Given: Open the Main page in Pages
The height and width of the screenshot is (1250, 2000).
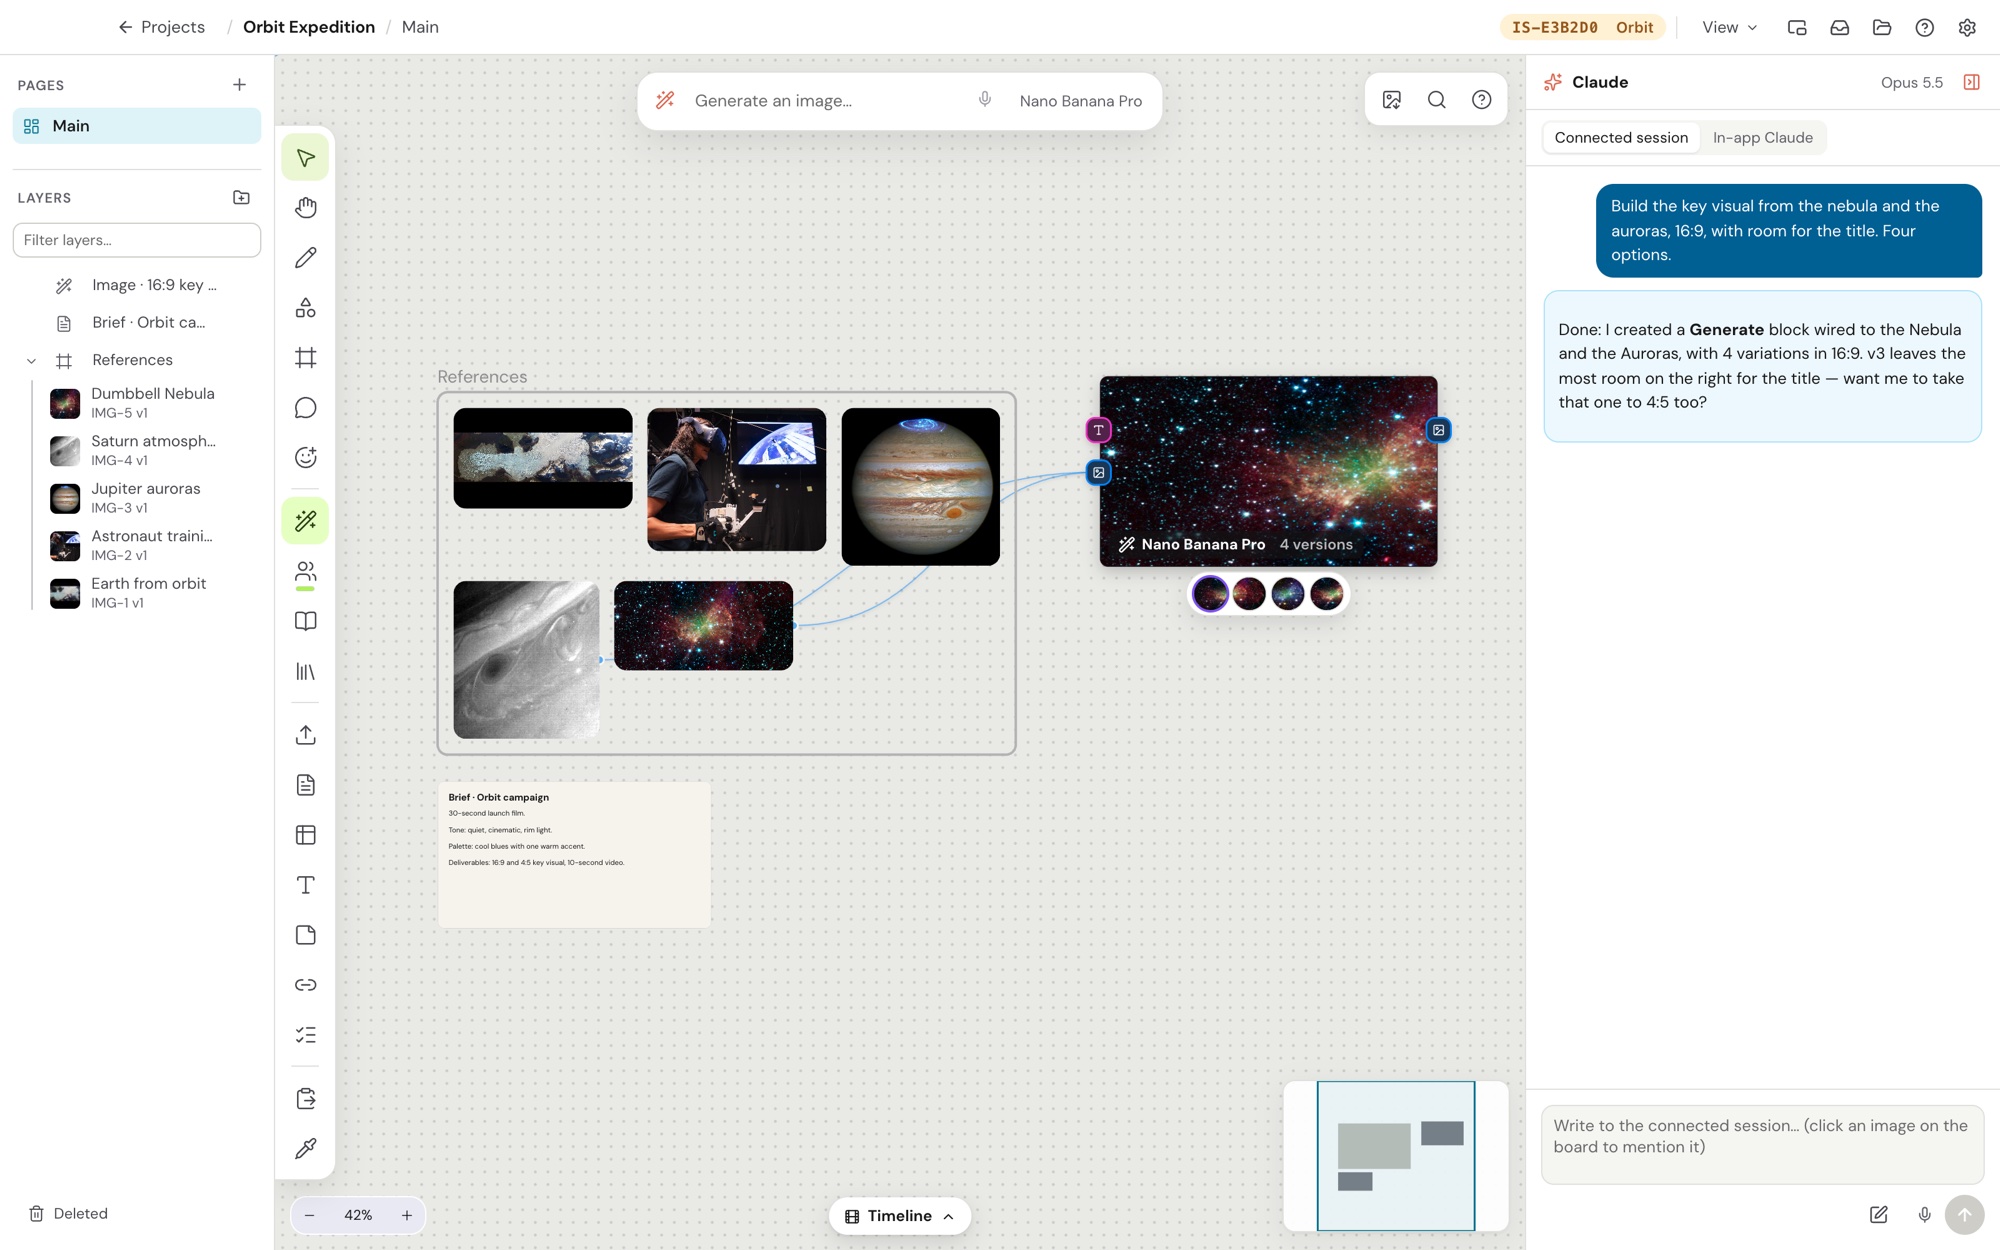Looking at the screenshot, I should 137,126.
